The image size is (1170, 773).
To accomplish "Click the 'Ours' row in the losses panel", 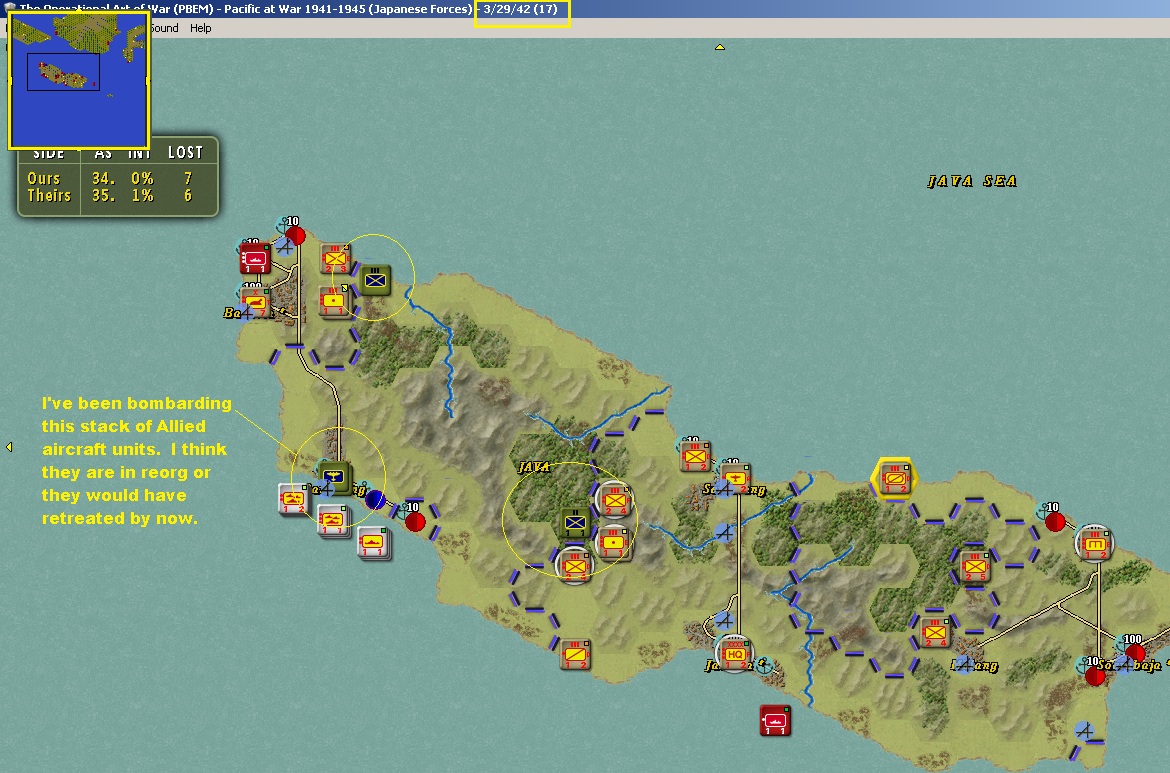I will pyautogui.click(x=117, y=178).
